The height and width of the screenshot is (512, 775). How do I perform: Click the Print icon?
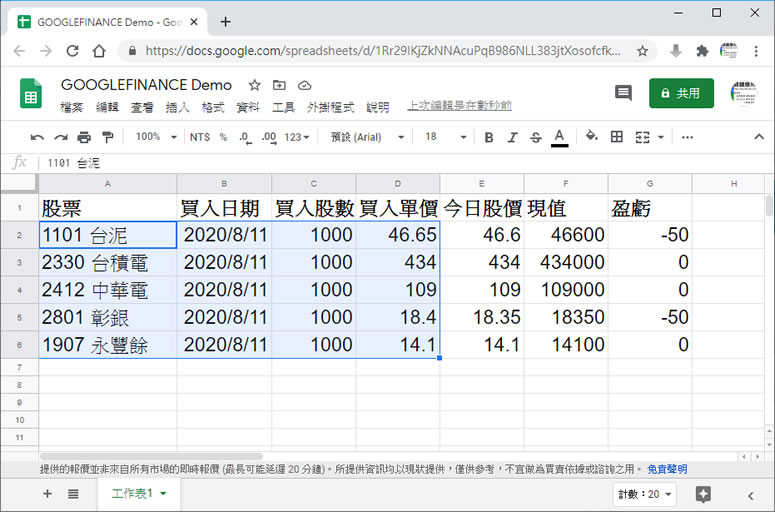tap(84, 137)
